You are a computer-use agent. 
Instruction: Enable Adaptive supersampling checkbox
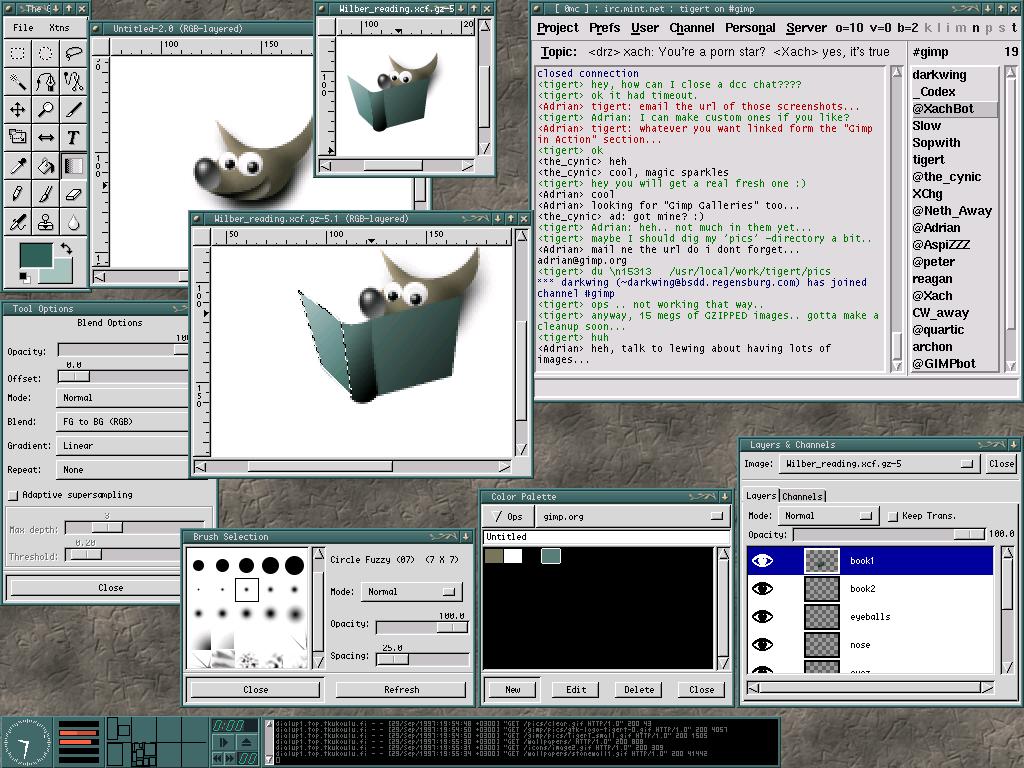pyautogui.click(x=13, y=495)
